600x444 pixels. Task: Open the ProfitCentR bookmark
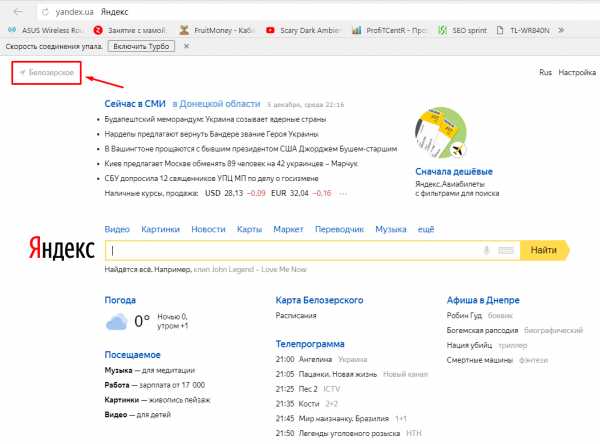389,30
